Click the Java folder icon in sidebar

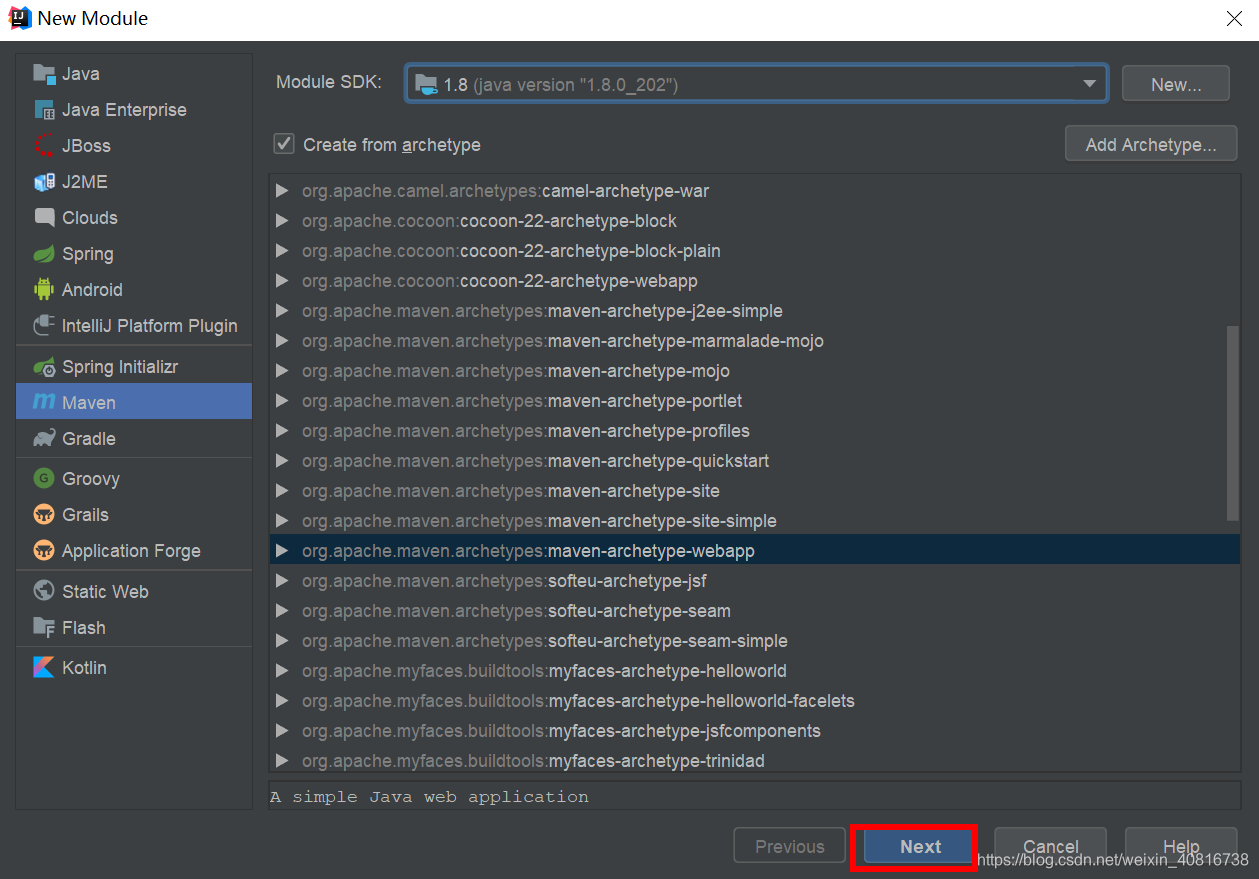pyautogui.click(x=43, y=74)
